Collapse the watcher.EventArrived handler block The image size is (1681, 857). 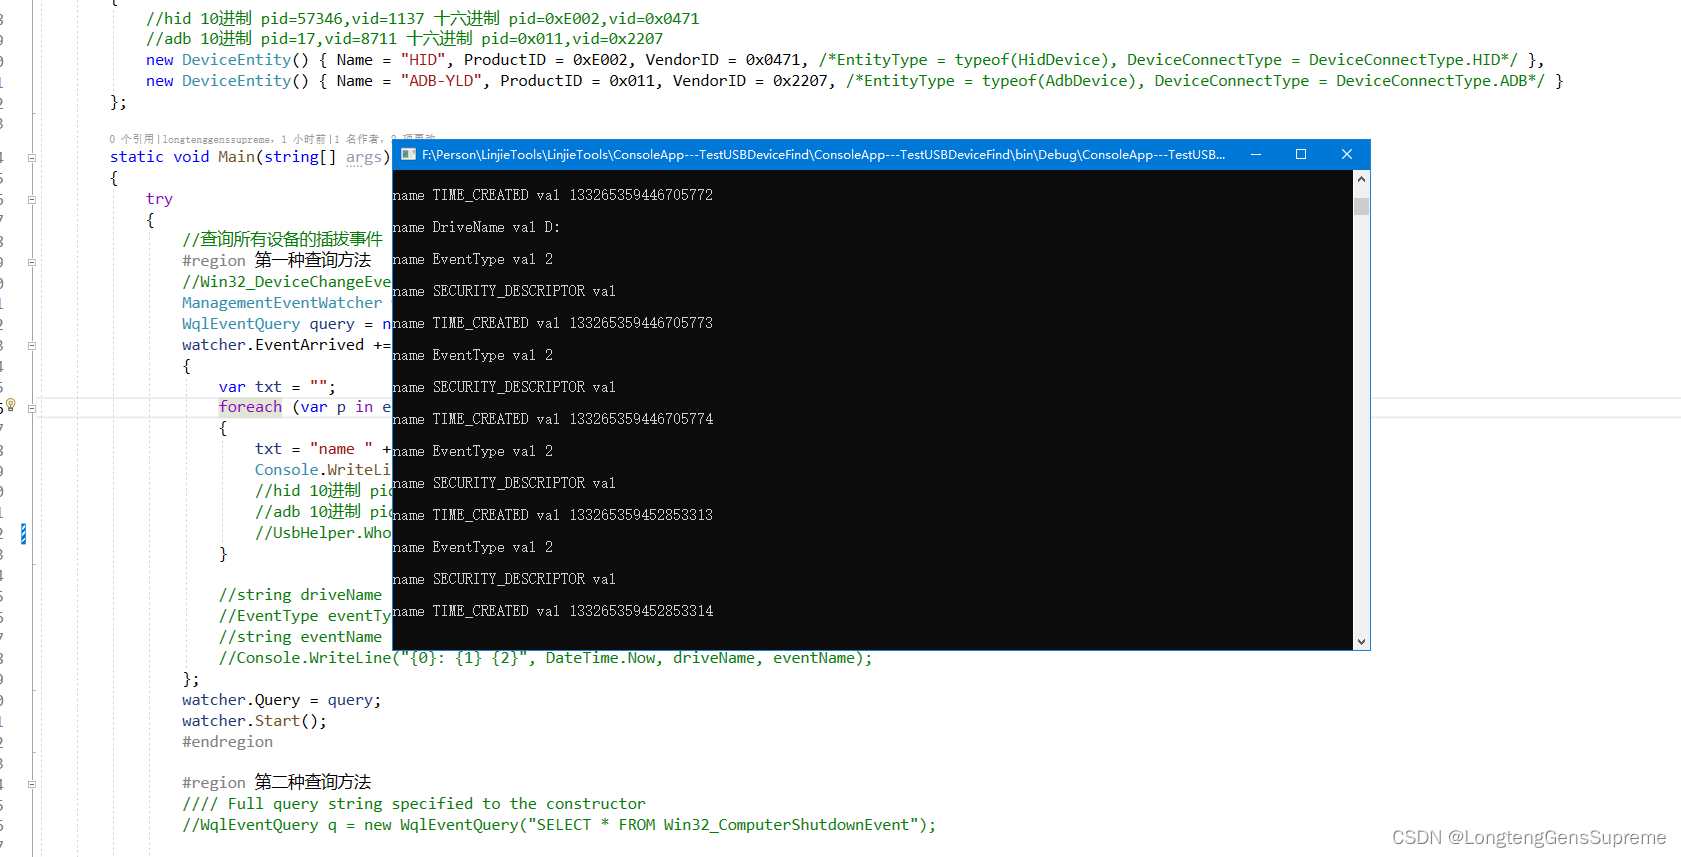point(32,345)
